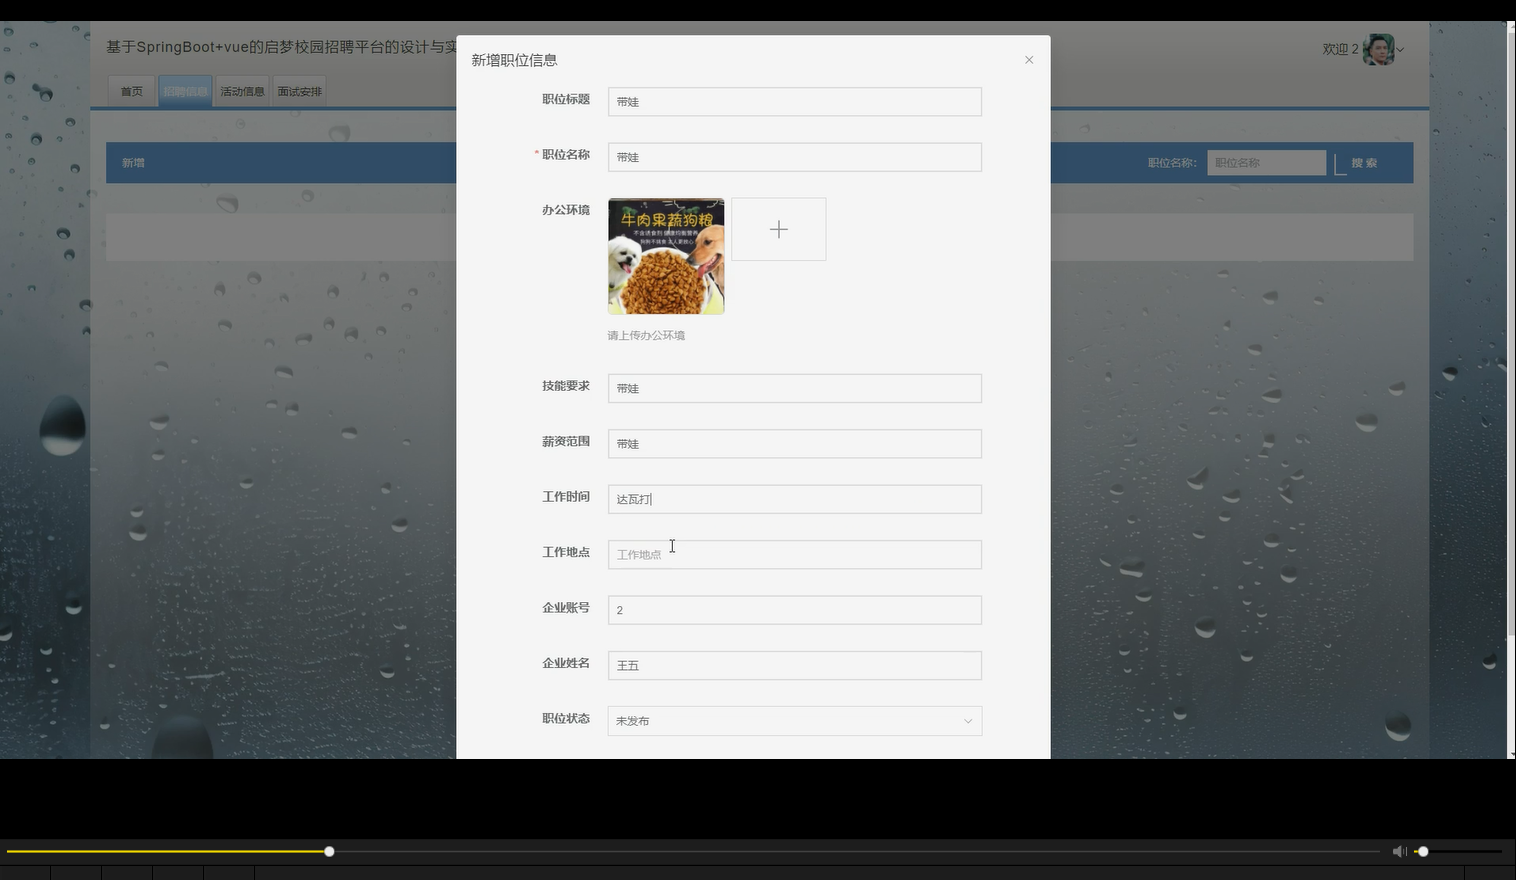Viewport: 1516px width, 880px height.
Task: Click the 请上传办公环境 hint text
Action: pos(646,336)
